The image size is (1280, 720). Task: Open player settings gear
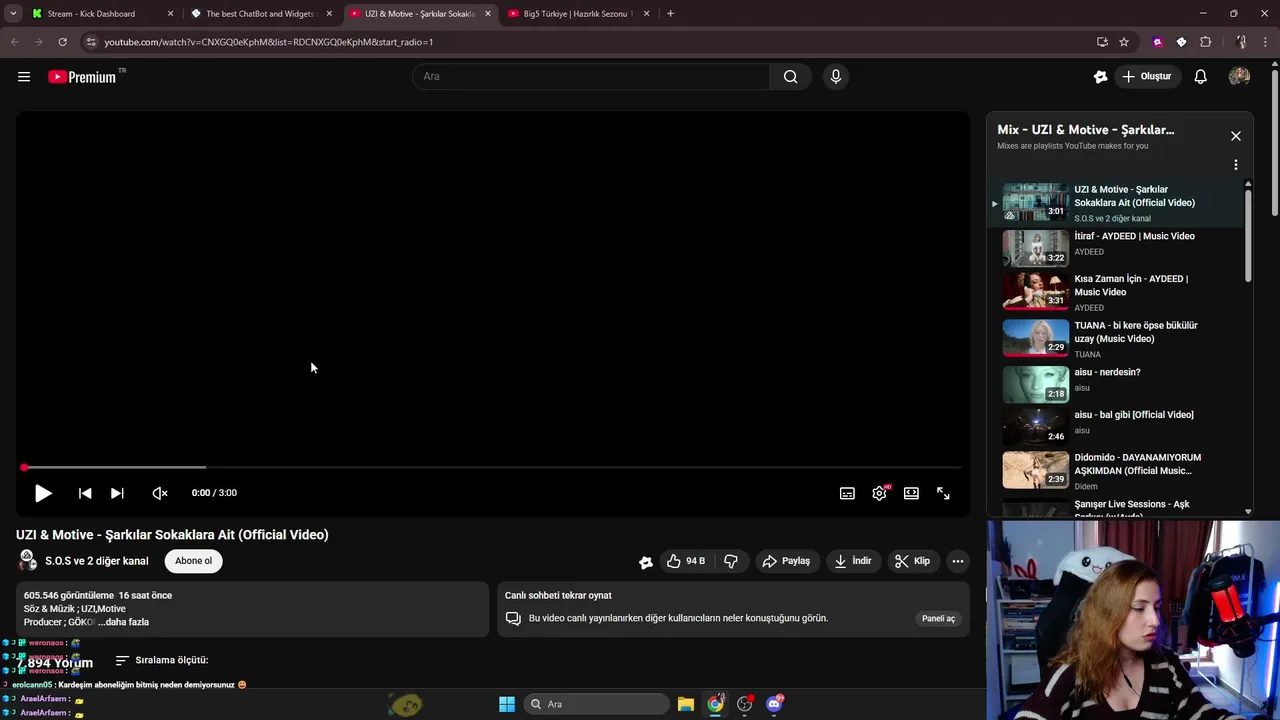880,493
